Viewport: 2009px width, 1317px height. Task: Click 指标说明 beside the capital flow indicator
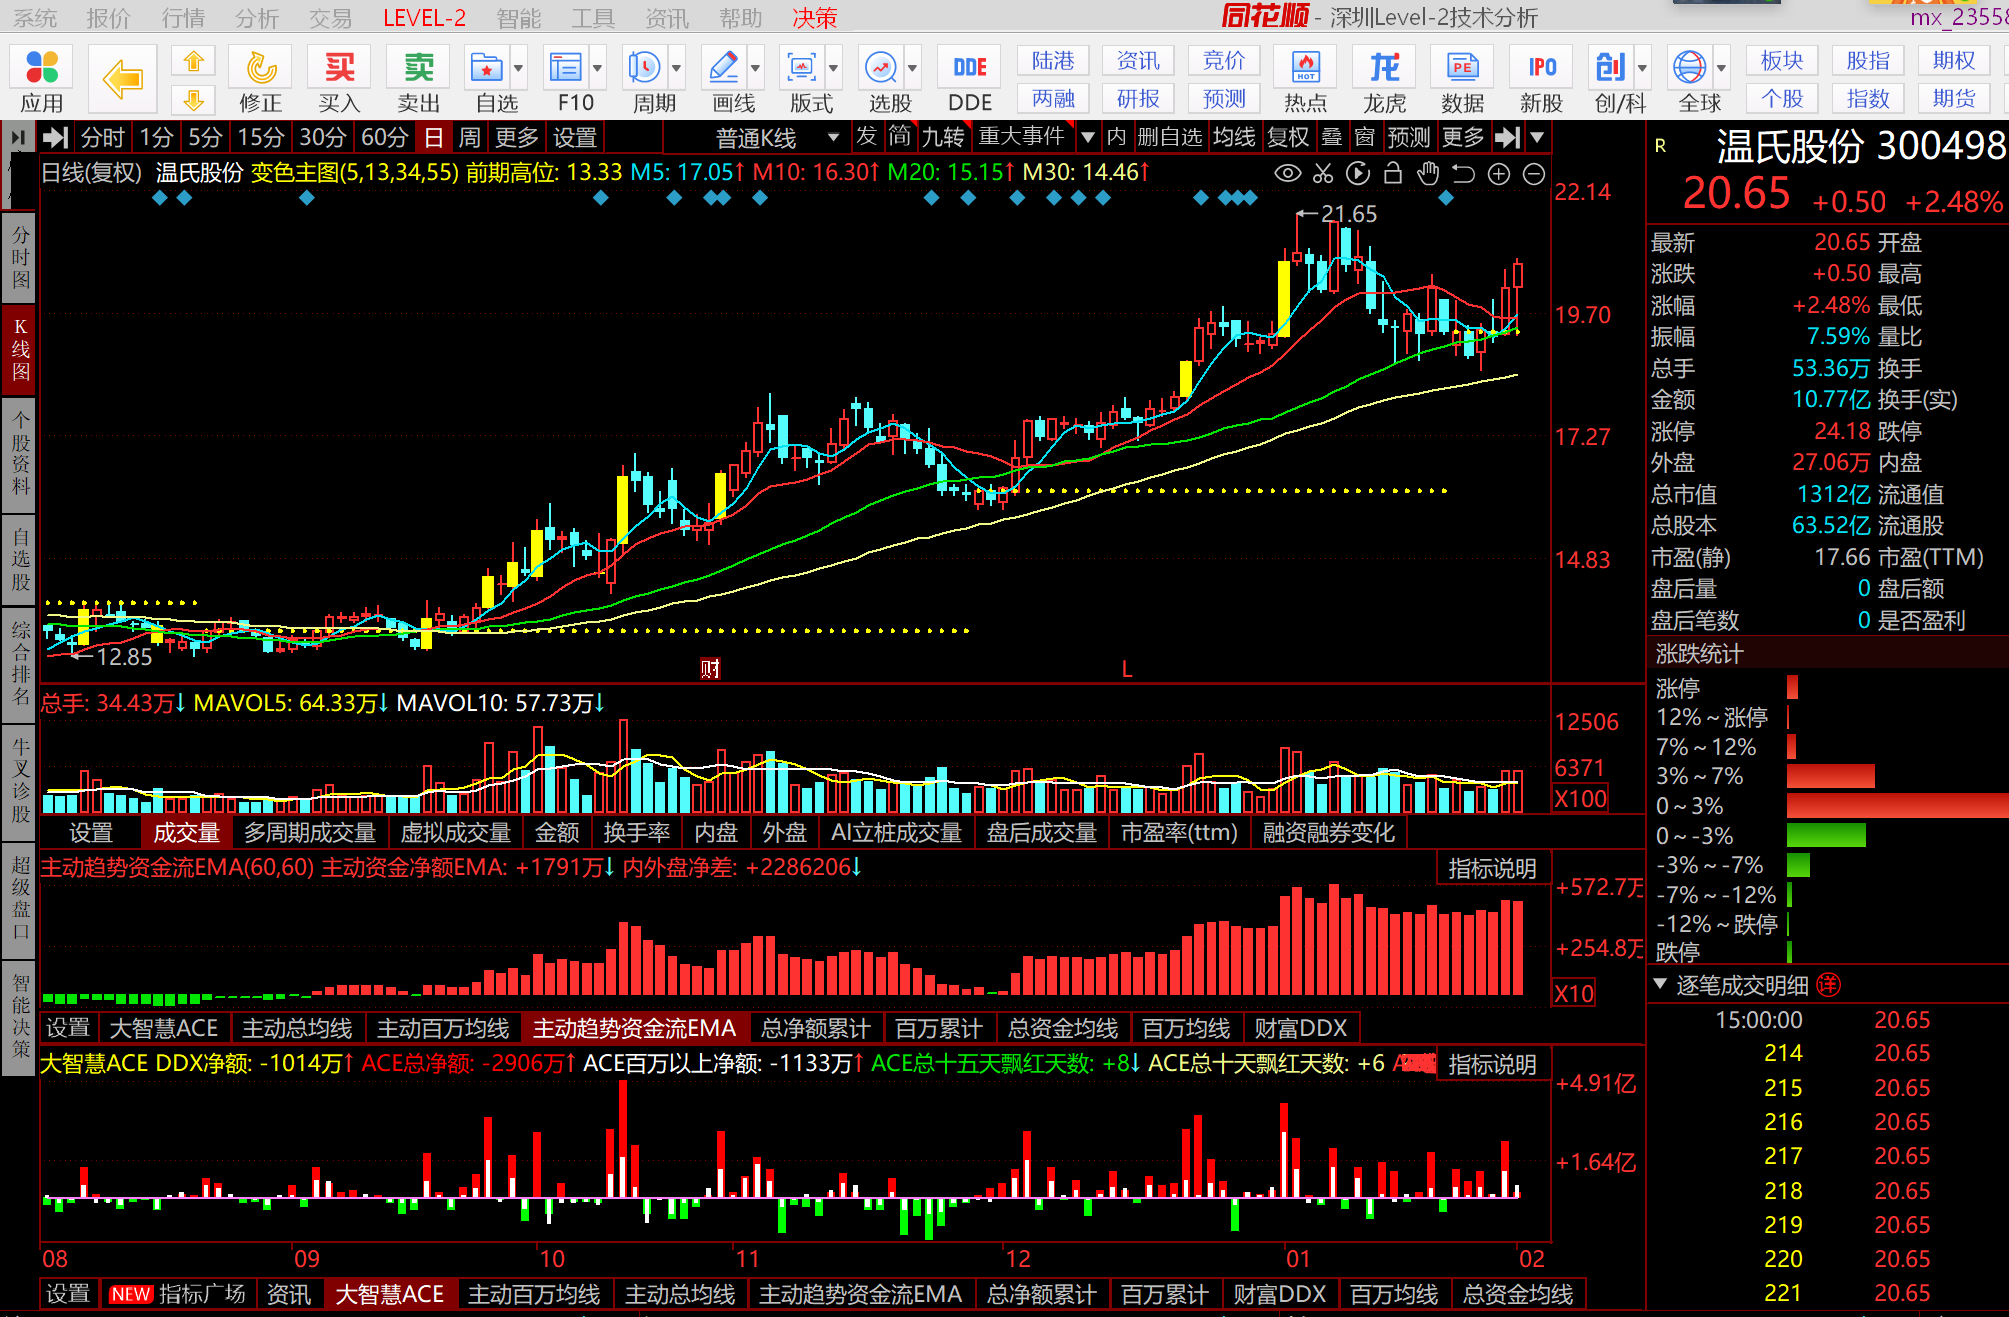pos(1492,868)
